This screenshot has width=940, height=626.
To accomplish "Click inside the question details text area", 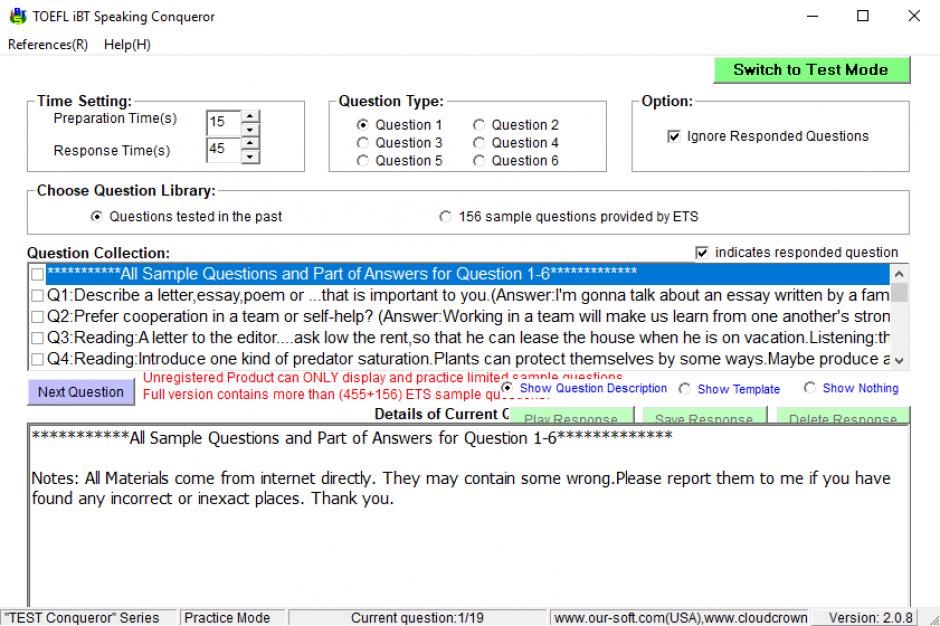I will [469, 516].
